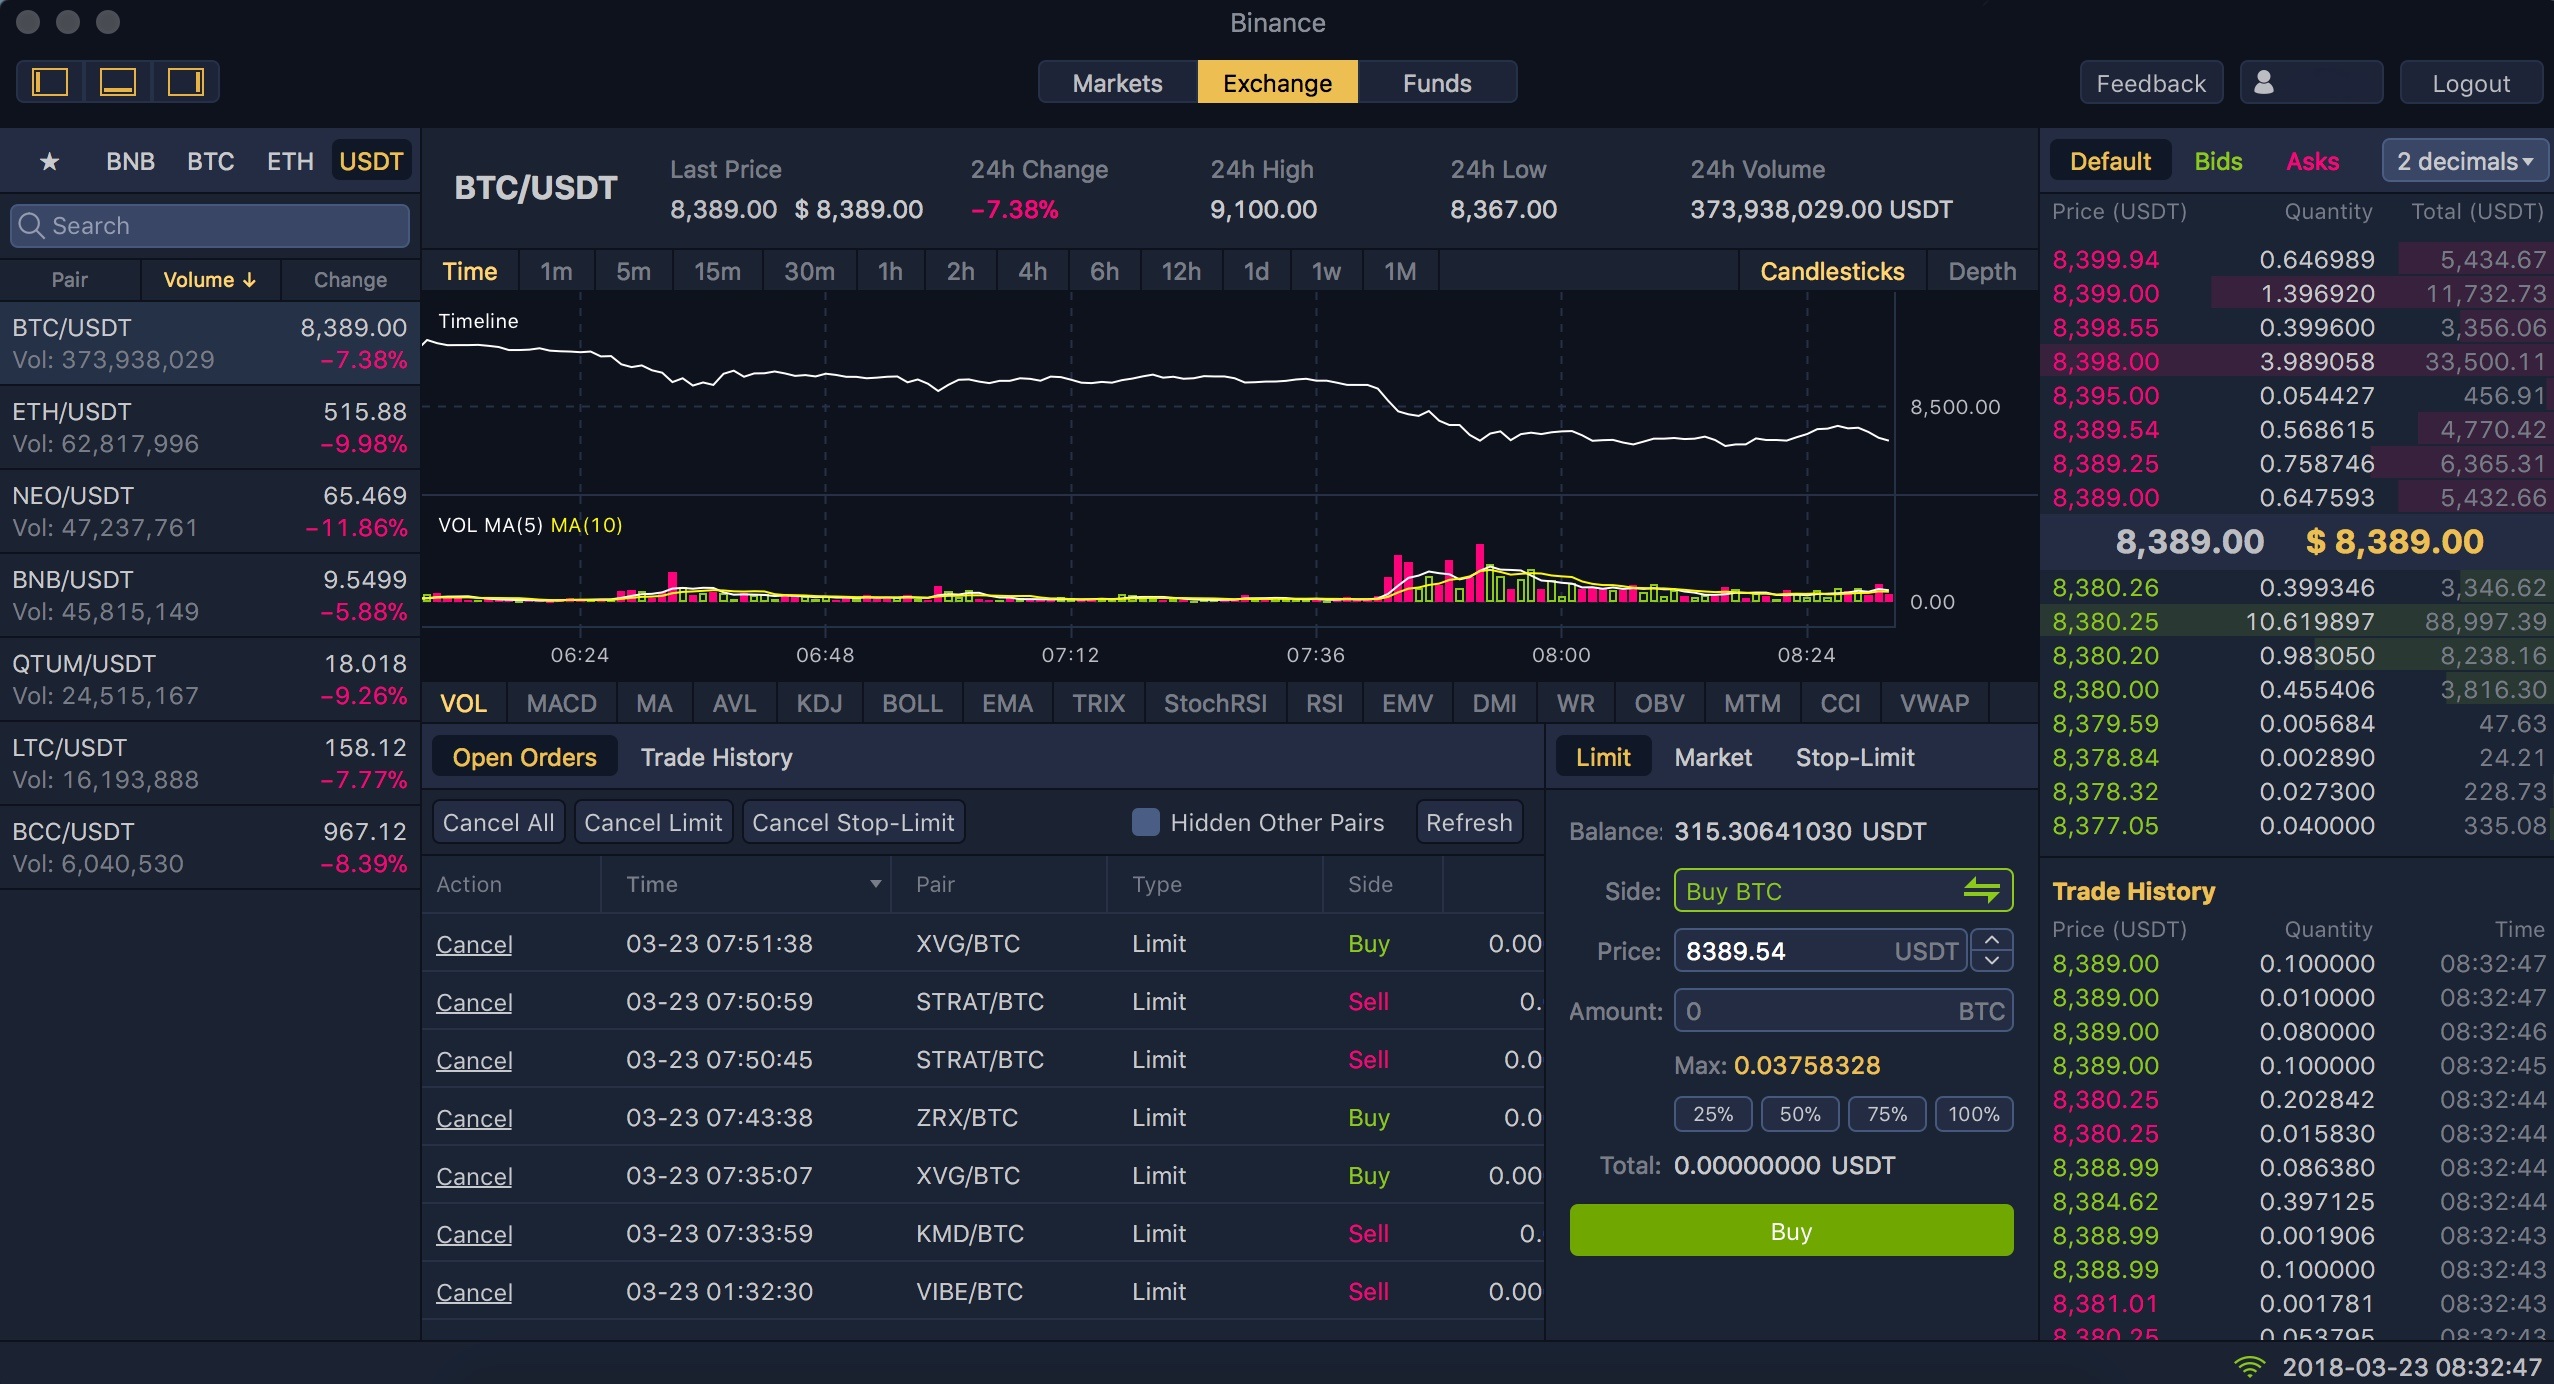Switch chart to Depth view

click(x=1982, y=271)
